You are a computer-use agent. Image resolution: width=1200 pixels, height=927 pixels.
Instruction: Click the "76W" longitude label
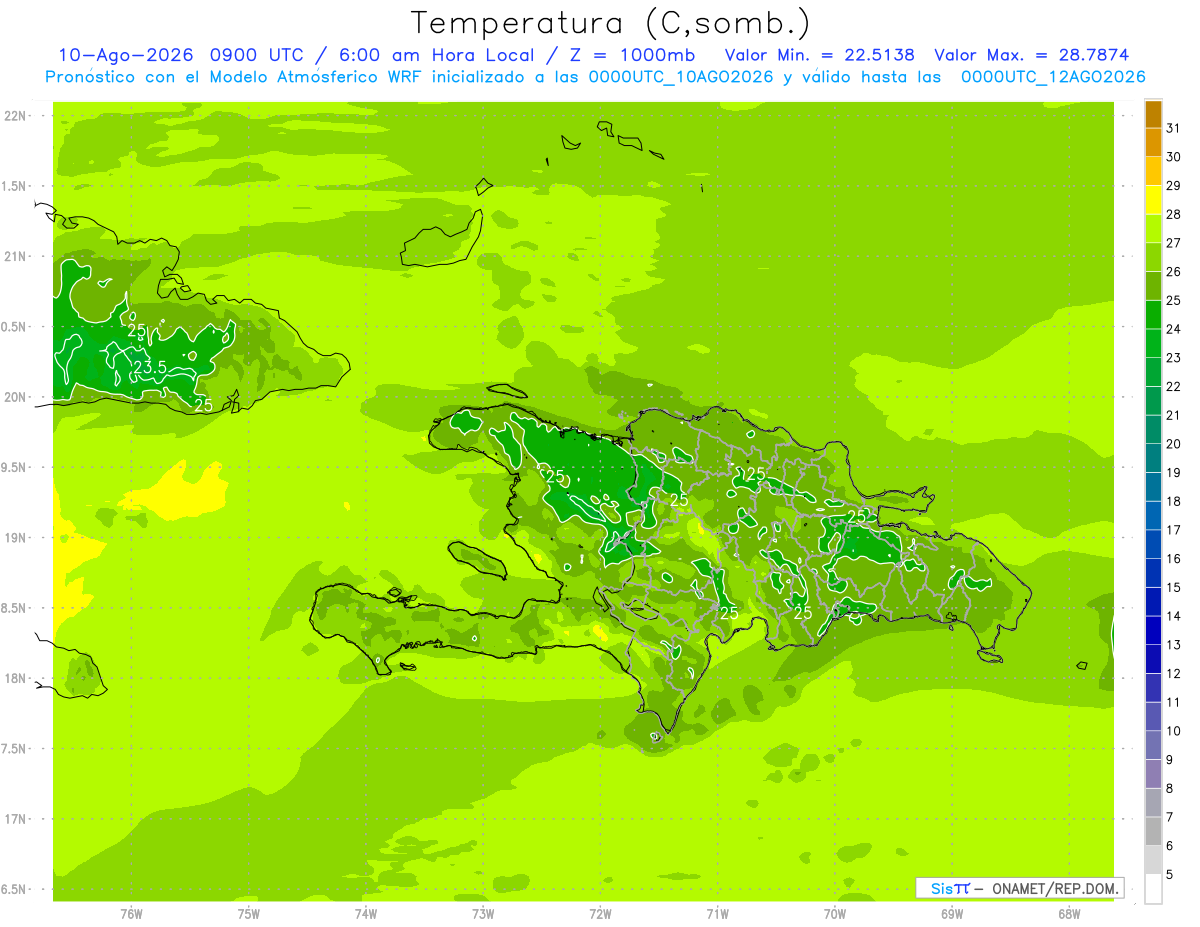[131, 914]
